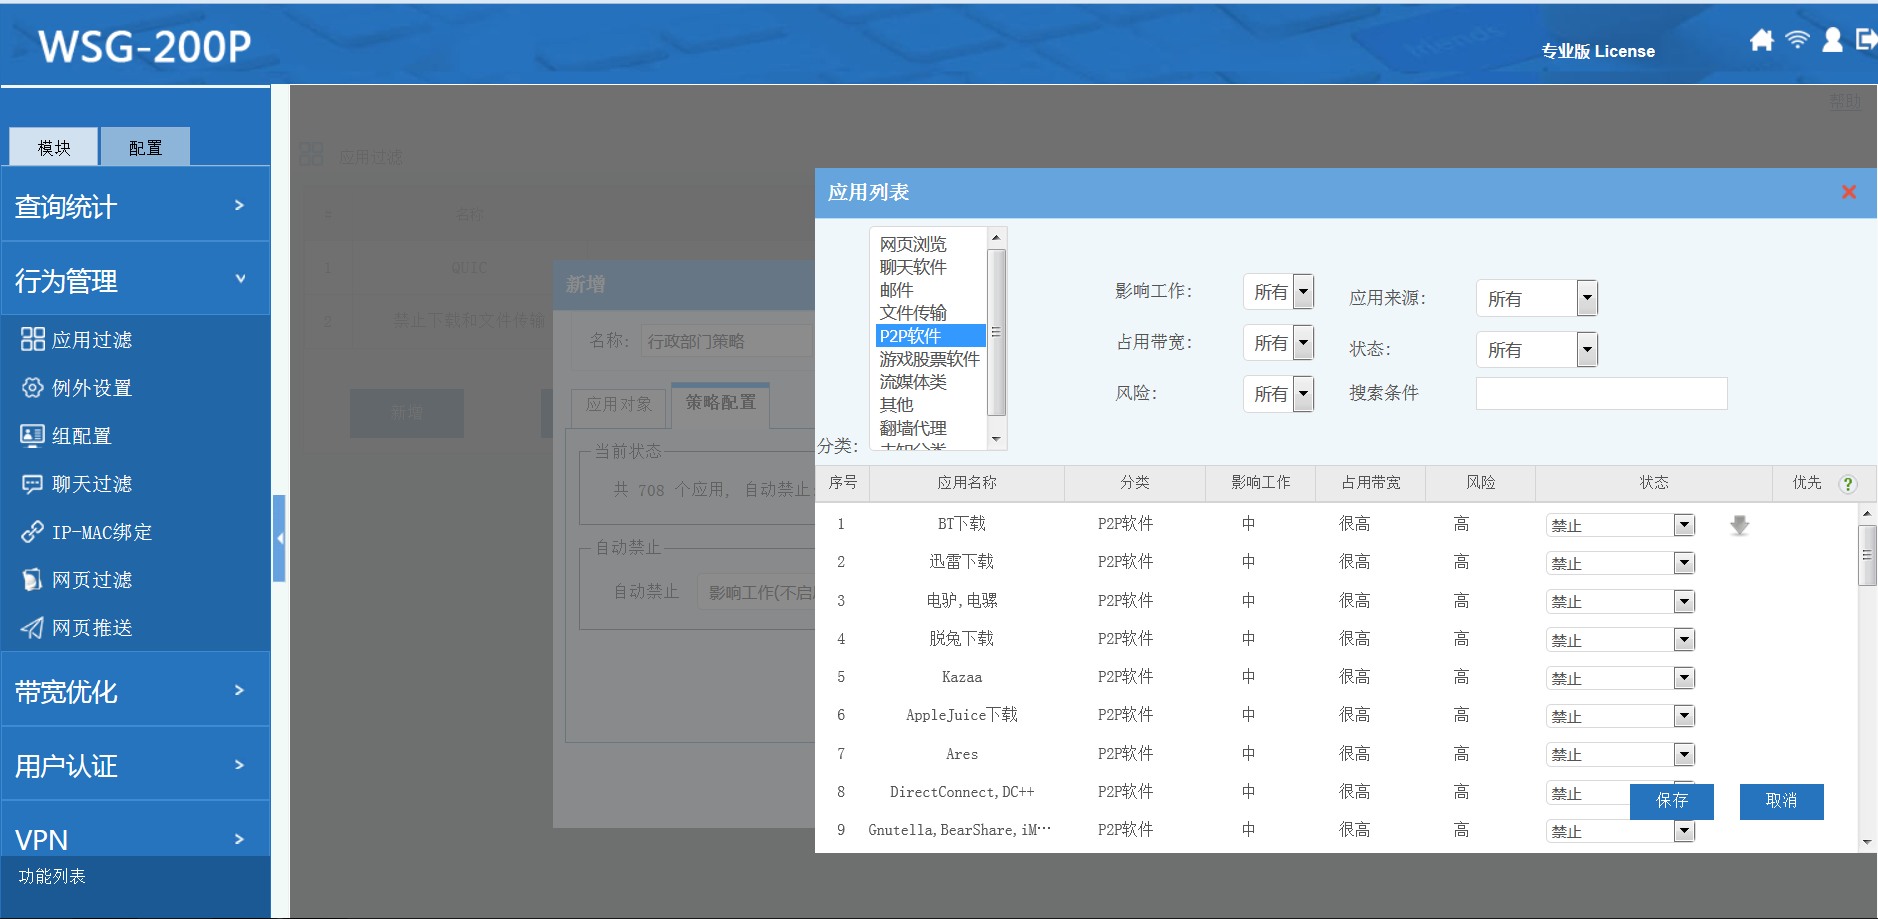Select 游戏股票软件 in category list
Viewport: 1878px width, 919px height.
pos(929,359)
